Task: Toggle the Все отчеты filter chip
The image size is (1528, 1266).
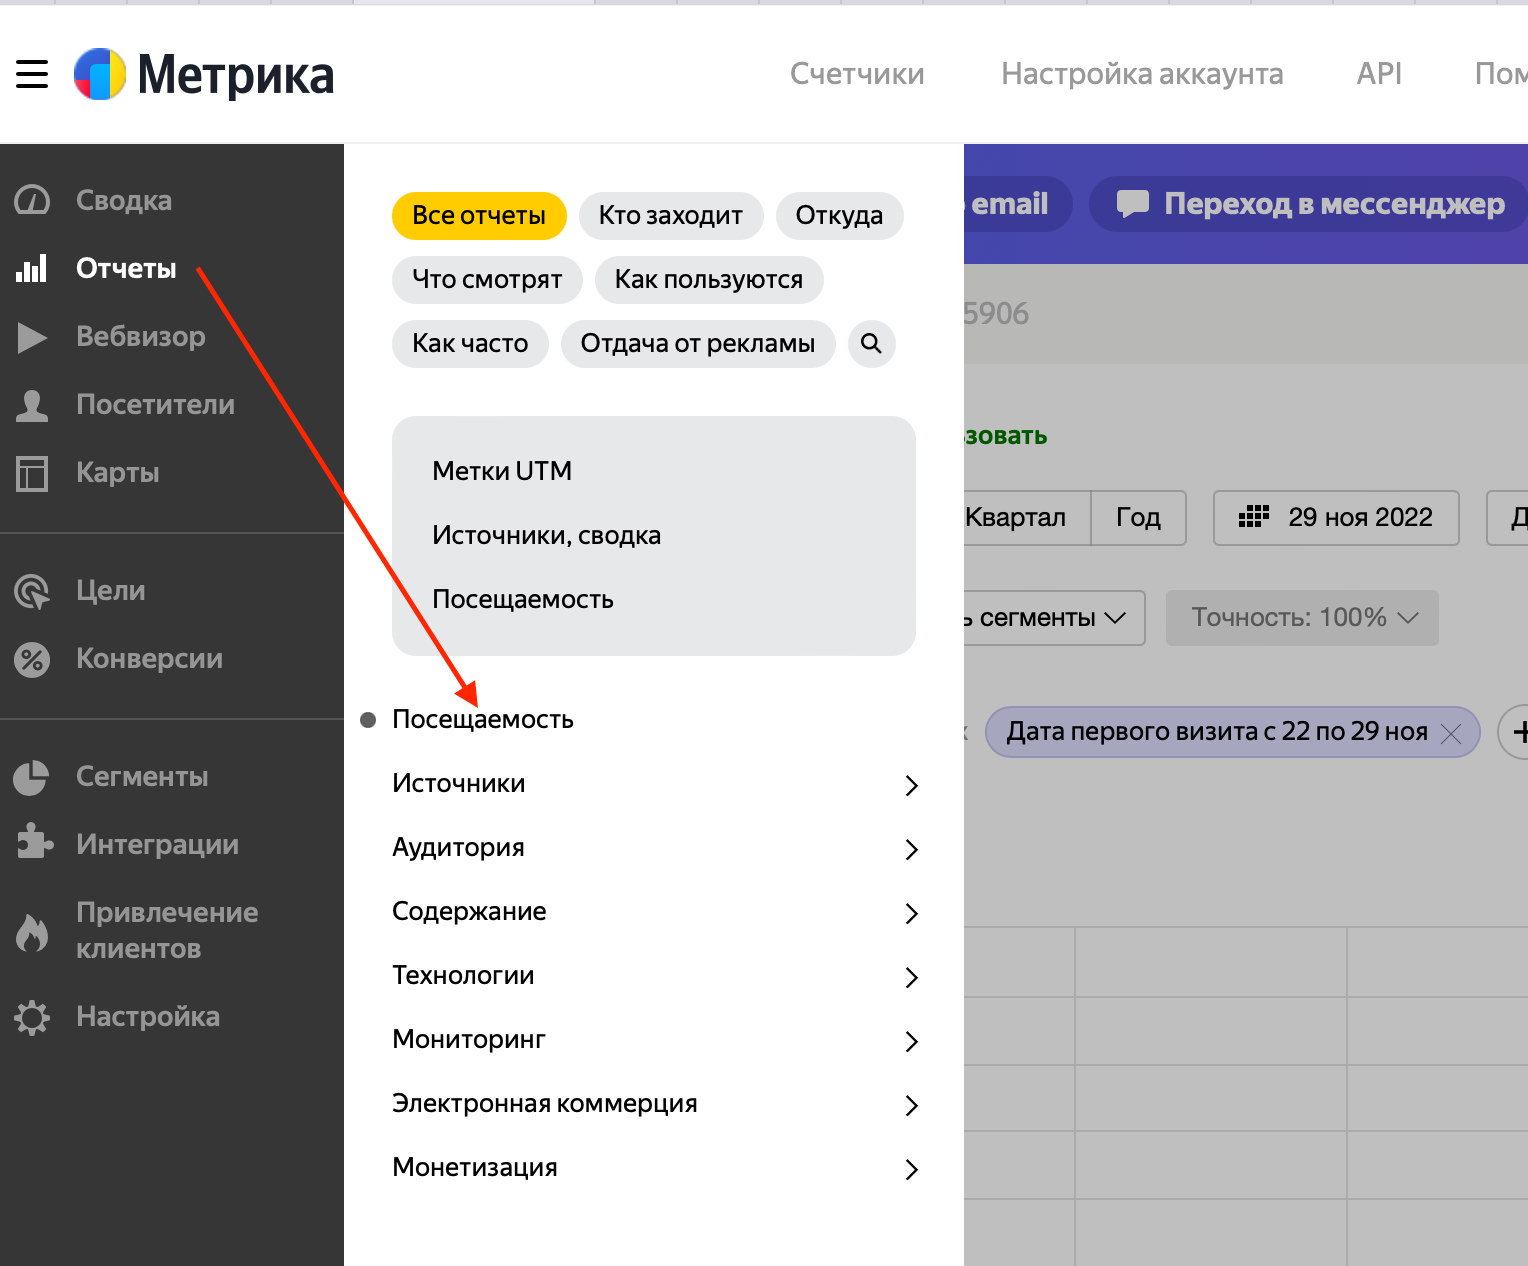Action: coord(479,215)
